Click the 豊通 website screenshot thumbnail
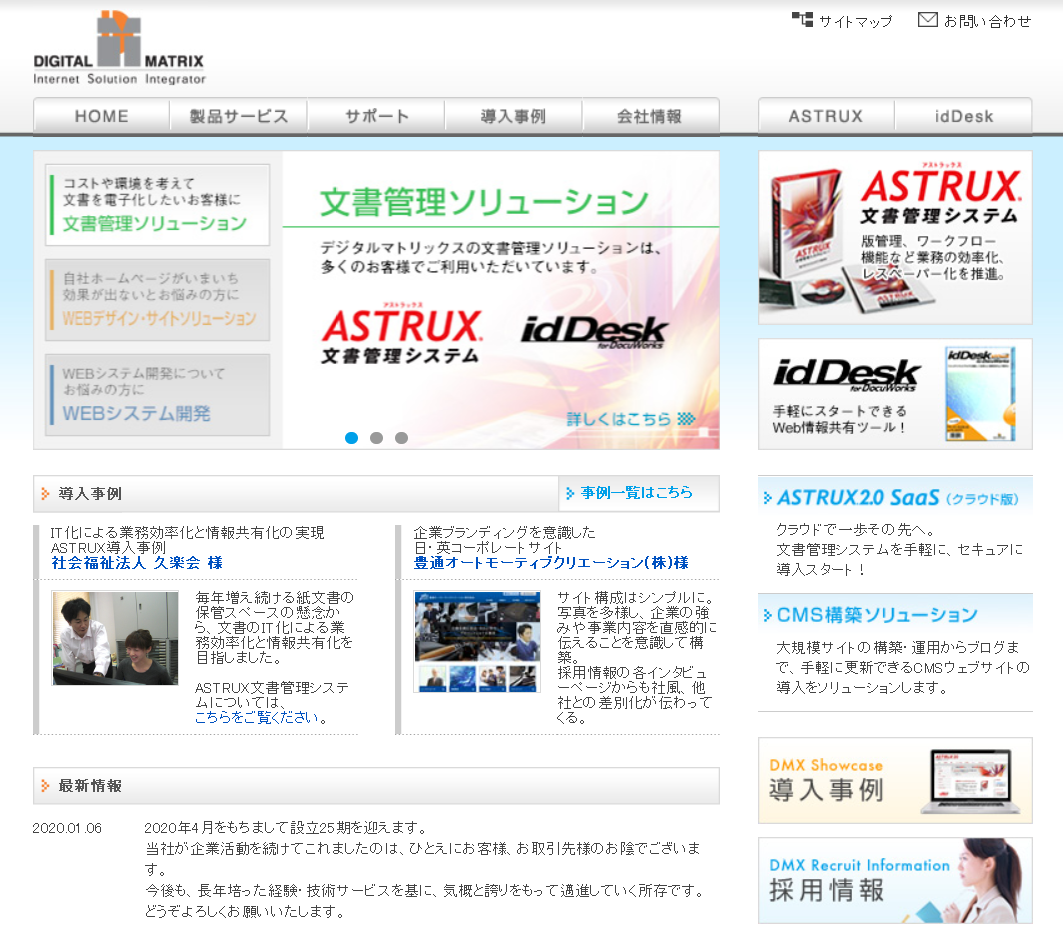 pos(477,641)
